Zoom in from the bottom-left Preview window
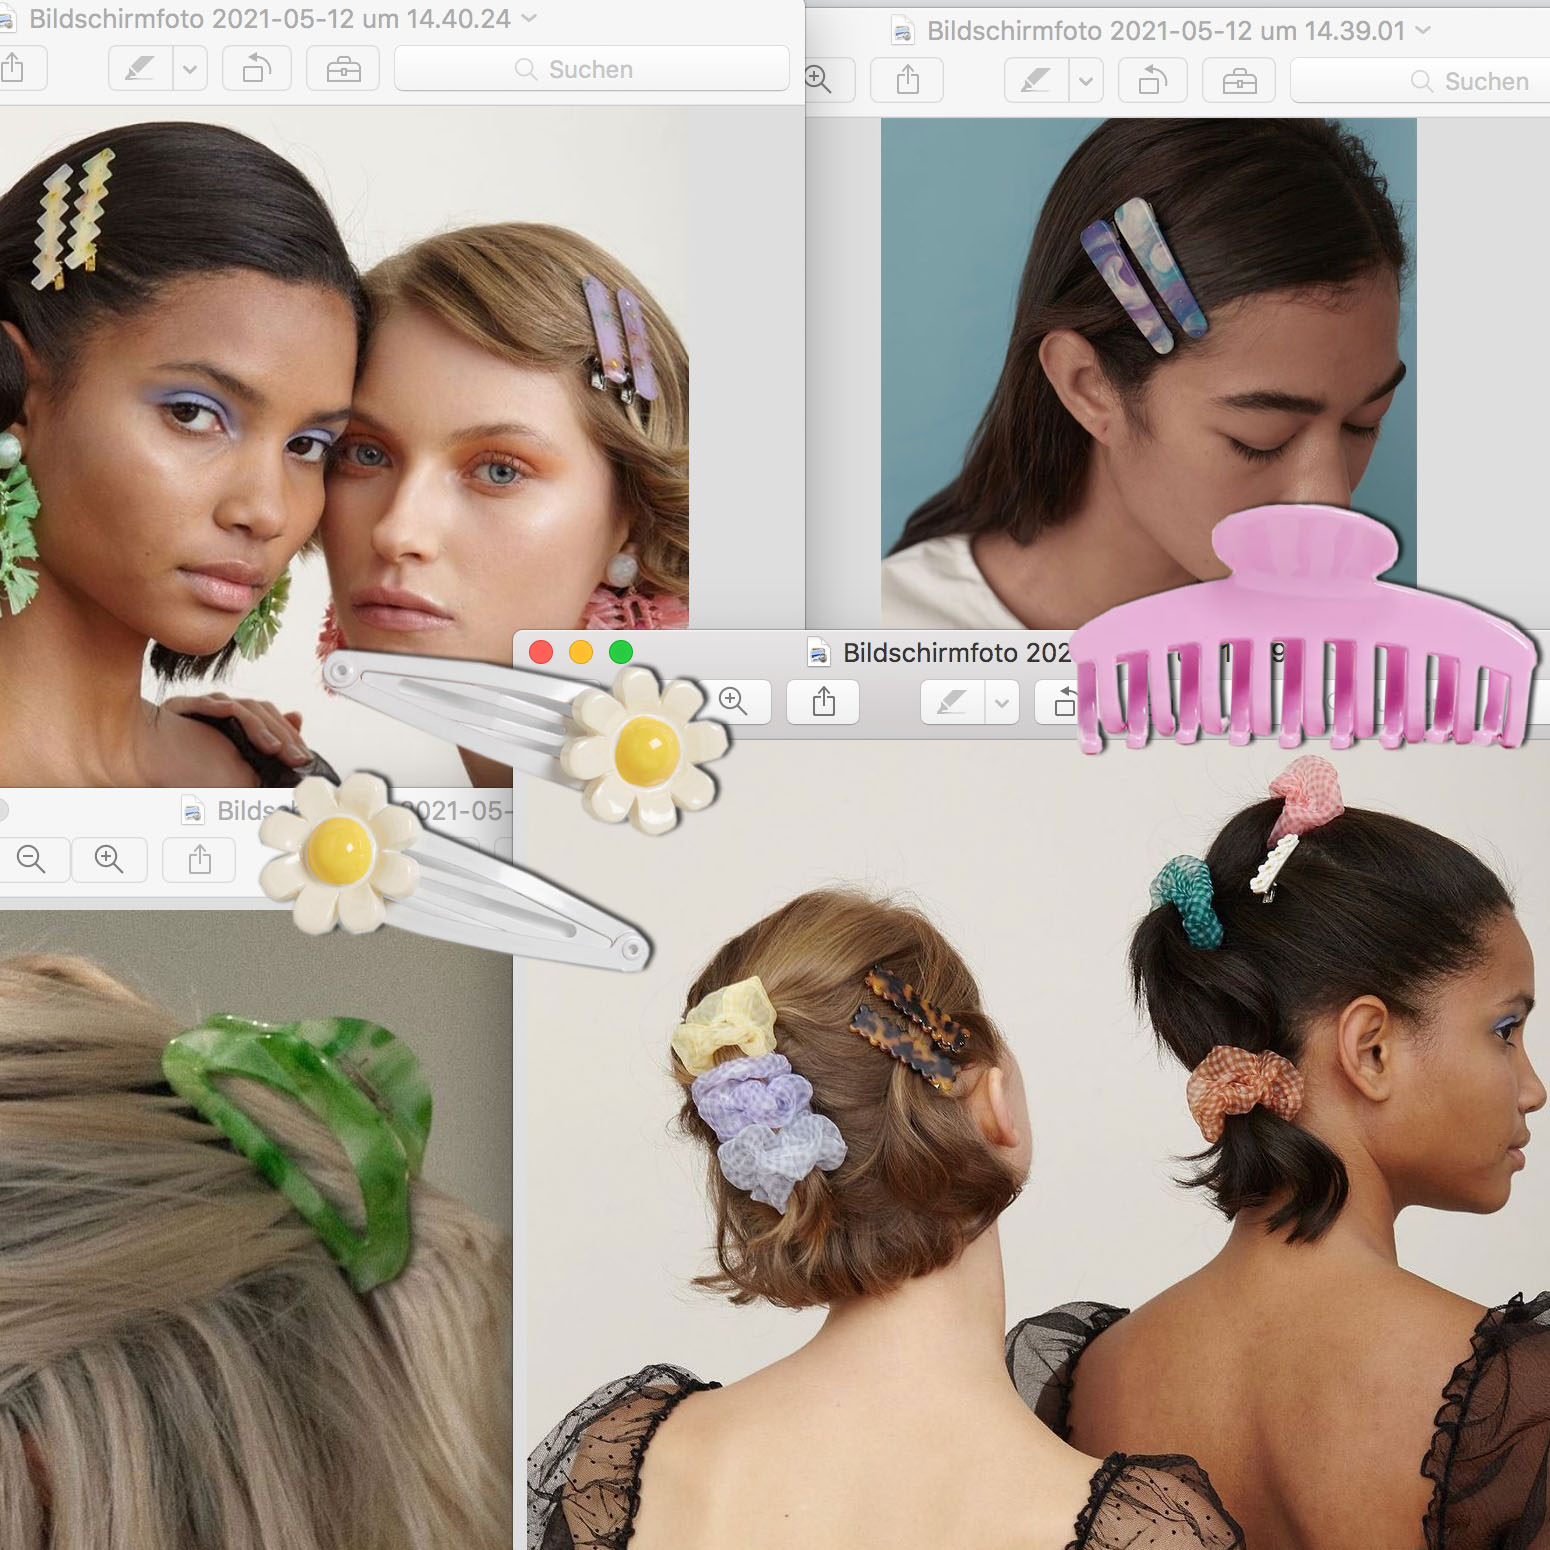 pos(109,860)
